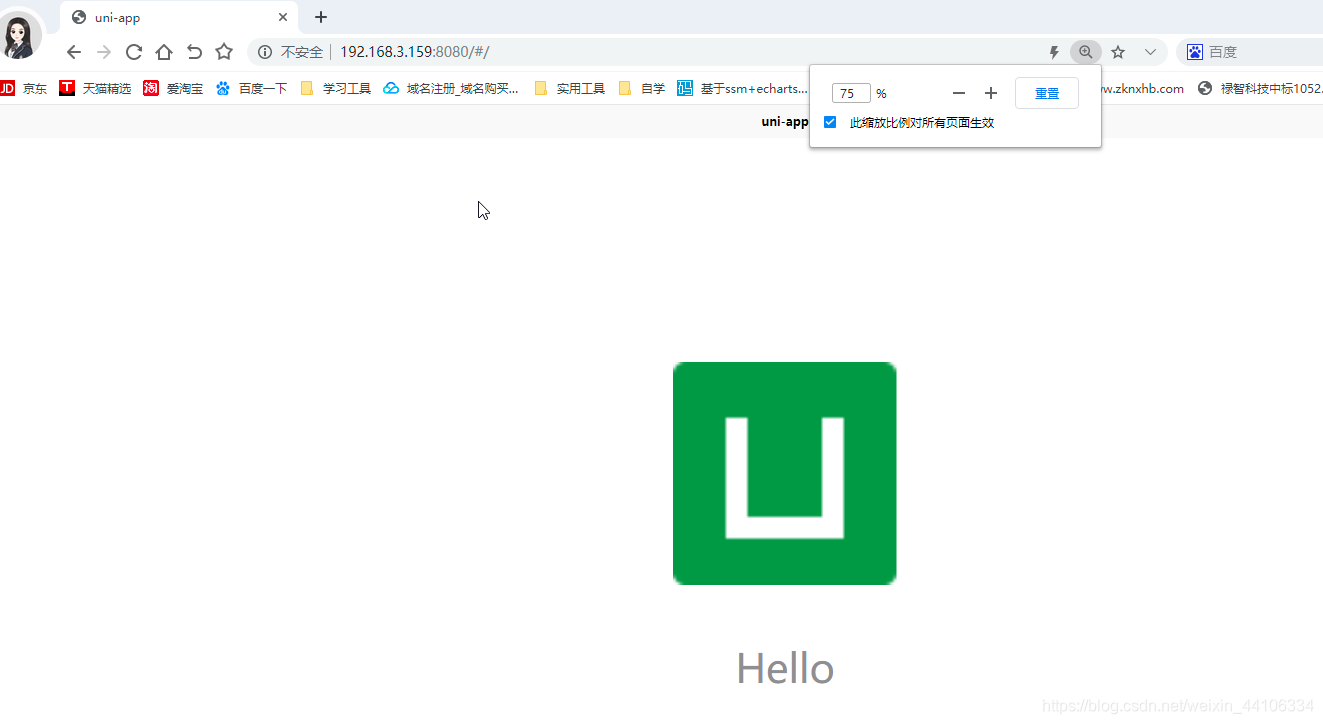Open the 域名注册 bookmark
This screenshot has width=1323, height=724.
click(x=451, y=88)
